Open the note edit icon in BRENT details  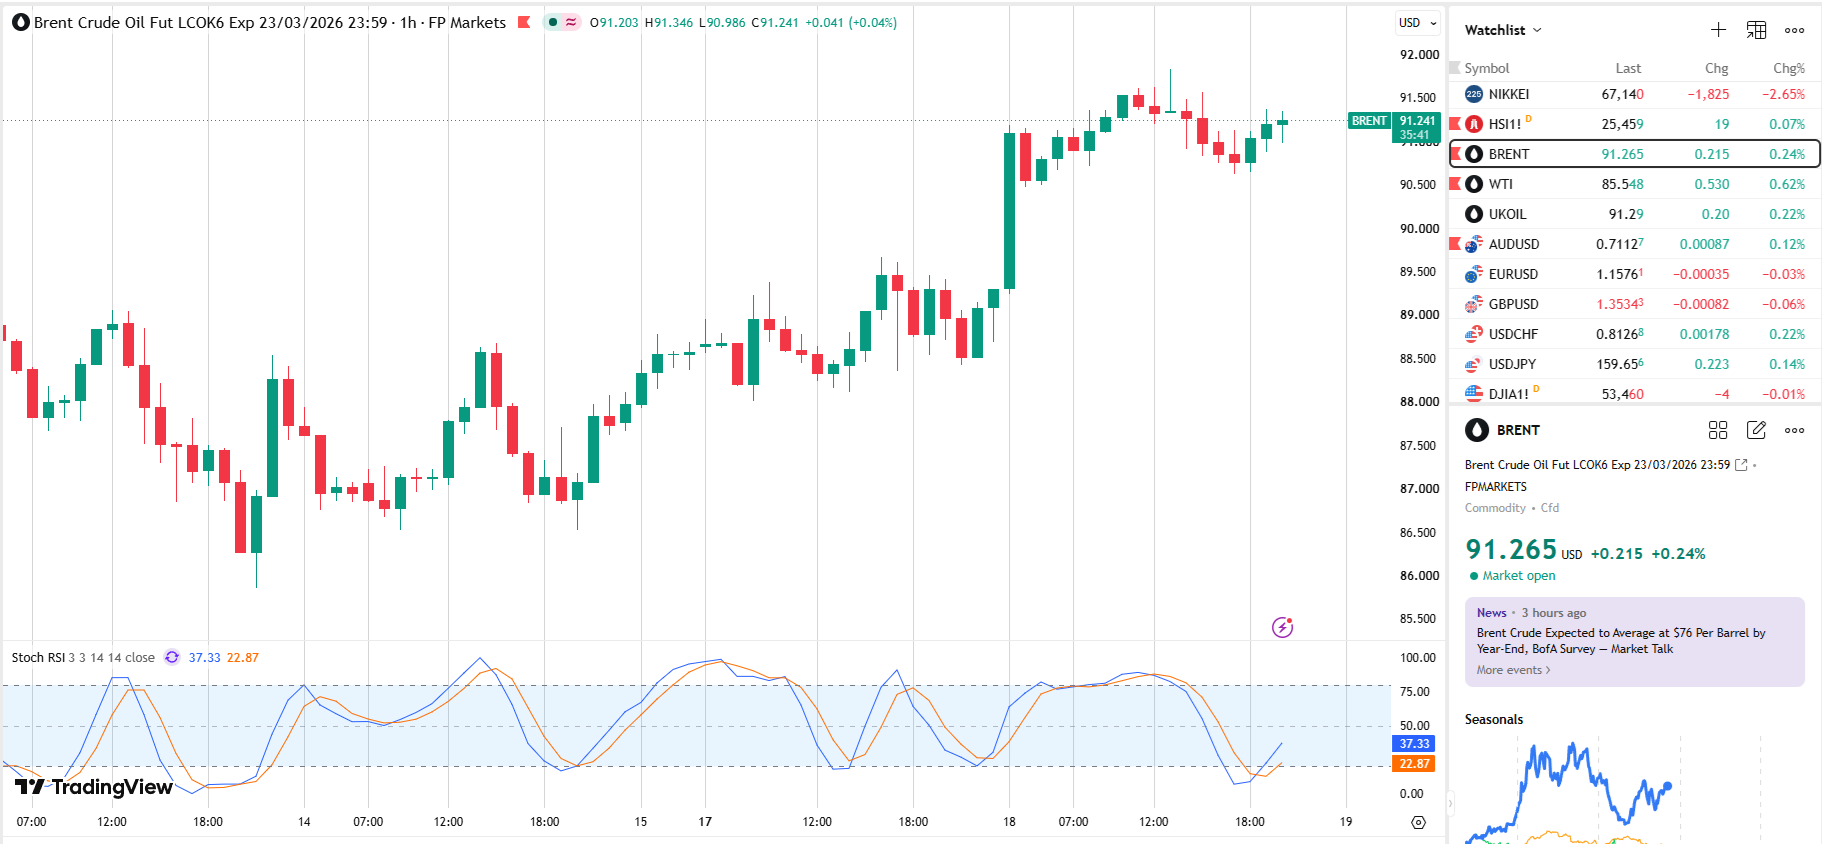tap(1756, 430)
